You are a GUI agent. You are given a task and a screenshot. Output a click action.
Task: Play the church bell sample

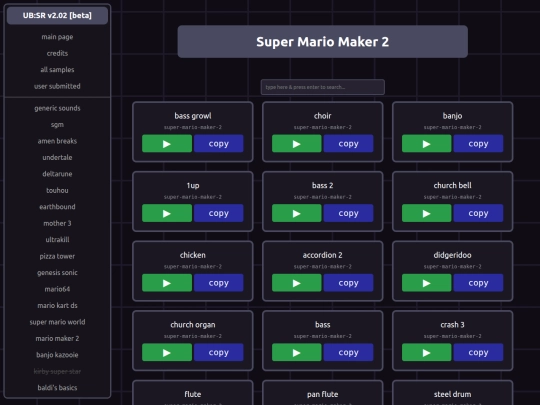point(426,213)
